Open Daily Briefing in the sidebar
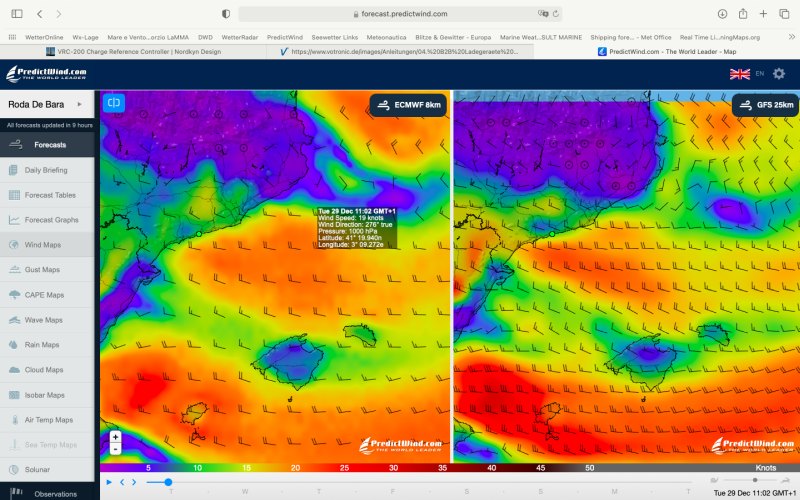This screenshot has height=500, width=800. pyautogui.click(x=47, y=170)
